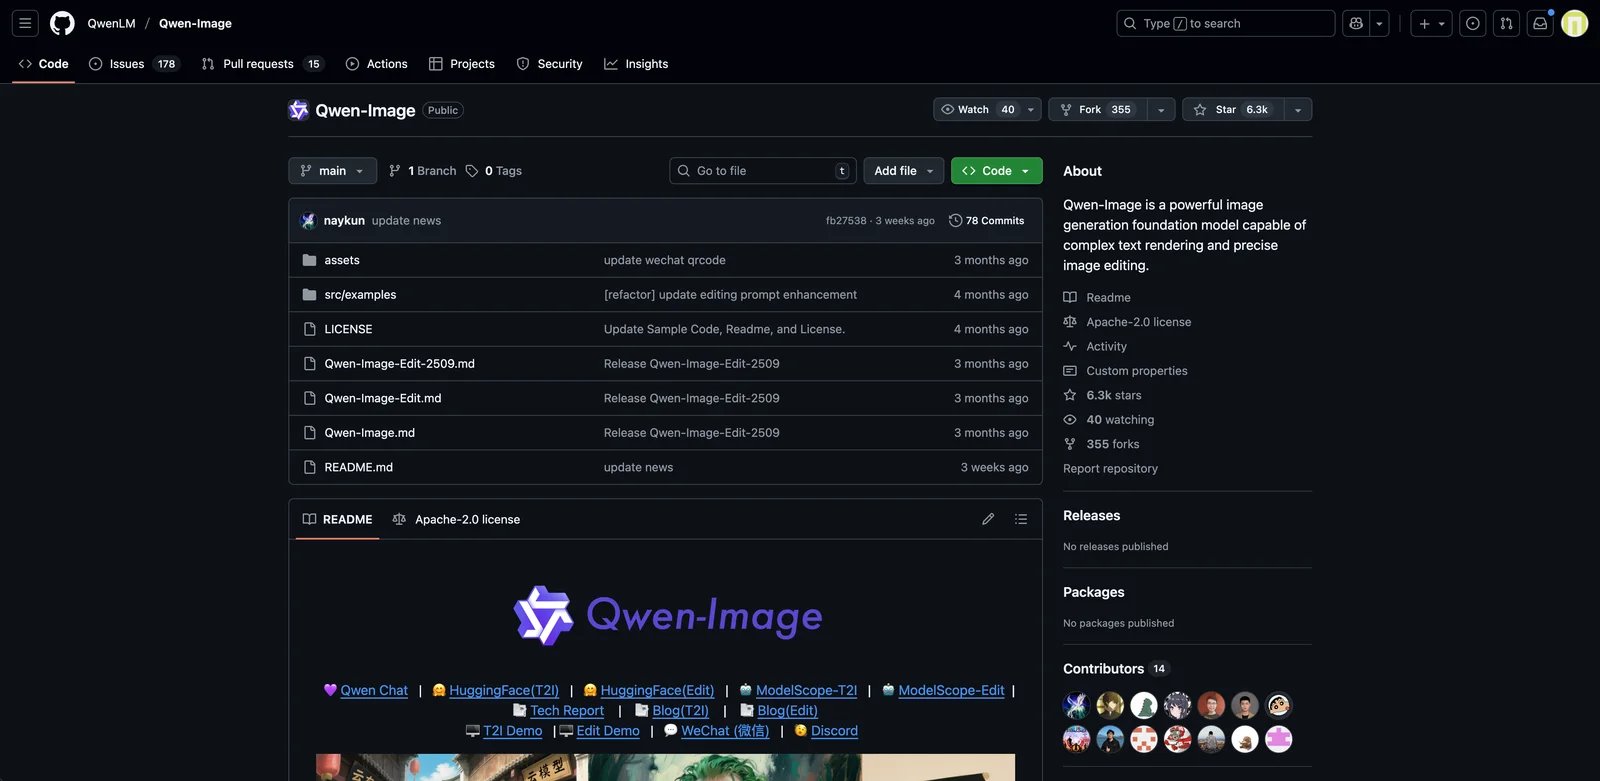Open the Copilot chat icon
The height and width of the screenshot is (781, 1600).
(1356, 23)
